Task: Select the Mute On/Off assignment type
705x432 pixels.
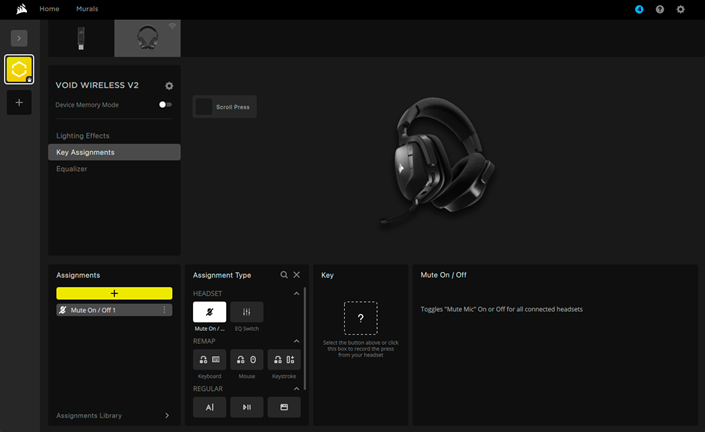Action: pyautogui.click(x=209, y=312)
